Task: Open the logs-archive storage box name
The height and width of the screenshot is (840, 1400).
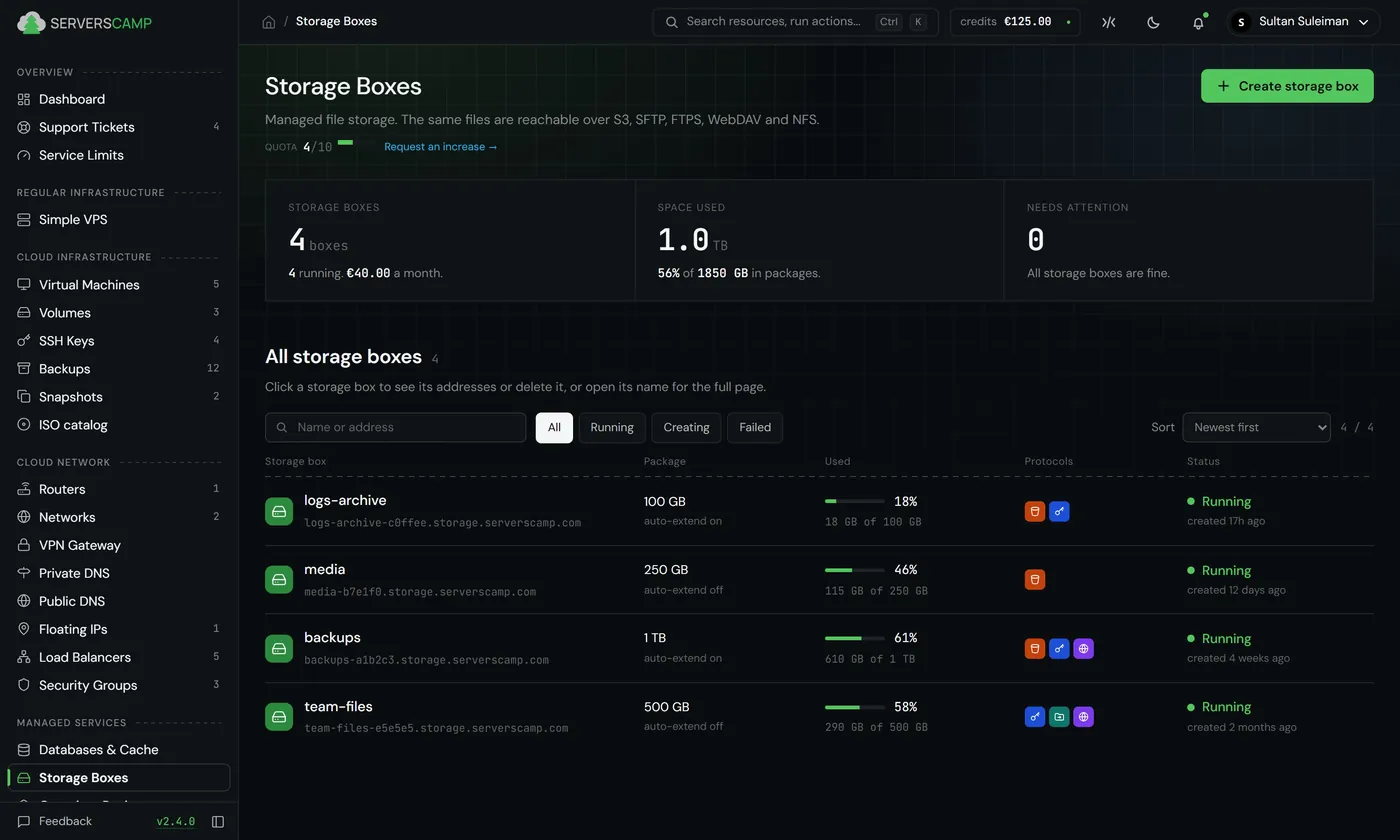Action: coord(345,500)
